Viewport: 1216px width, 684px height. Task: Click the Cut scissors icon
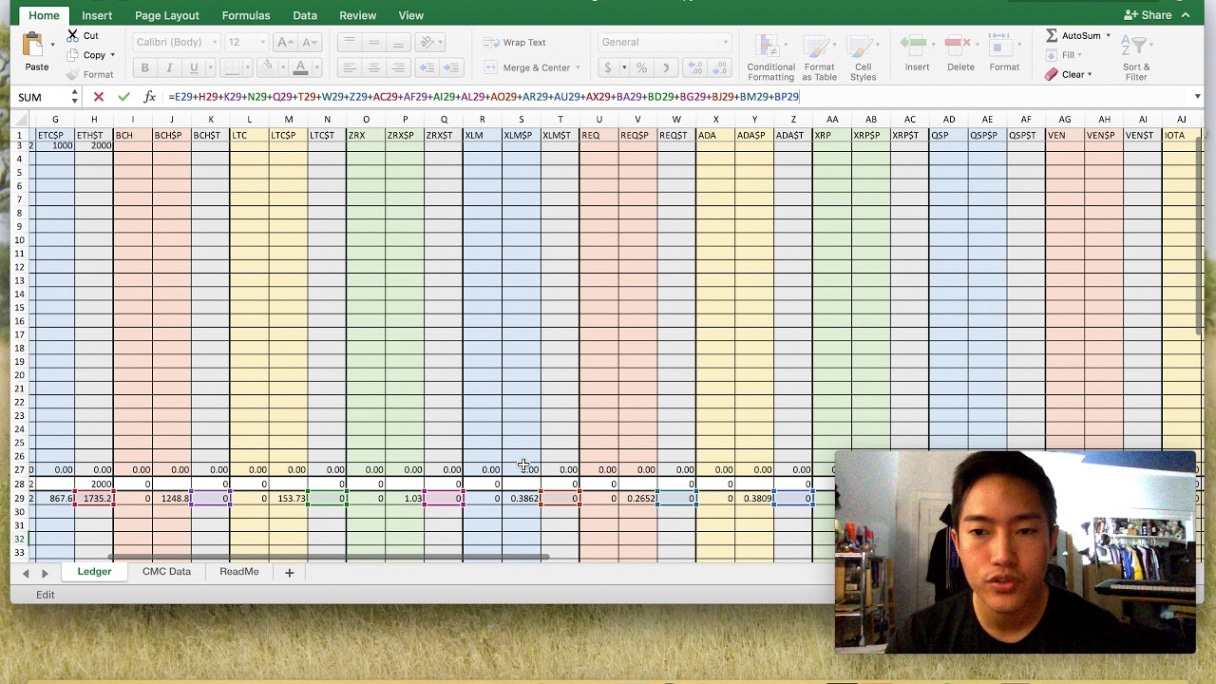pyautogui.click(x=73, y=35)
